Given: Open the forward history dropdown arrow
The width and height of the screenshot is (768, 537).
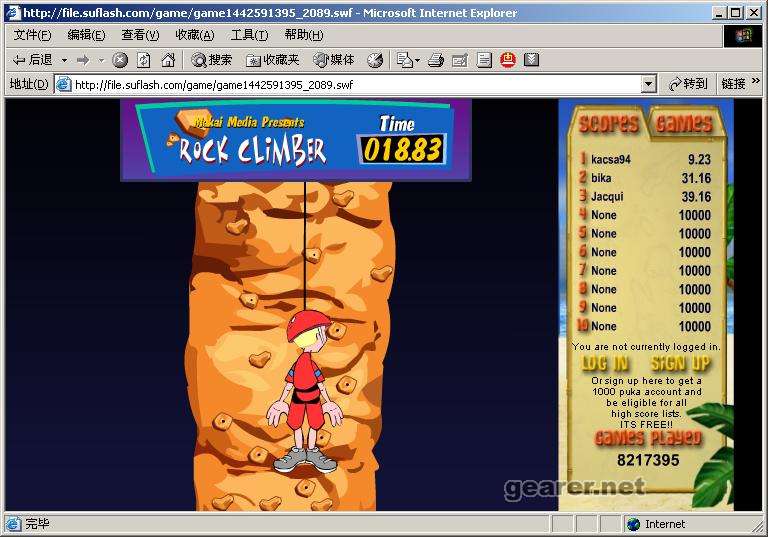Looking at the screenshot, I should (x=101, y=60).
